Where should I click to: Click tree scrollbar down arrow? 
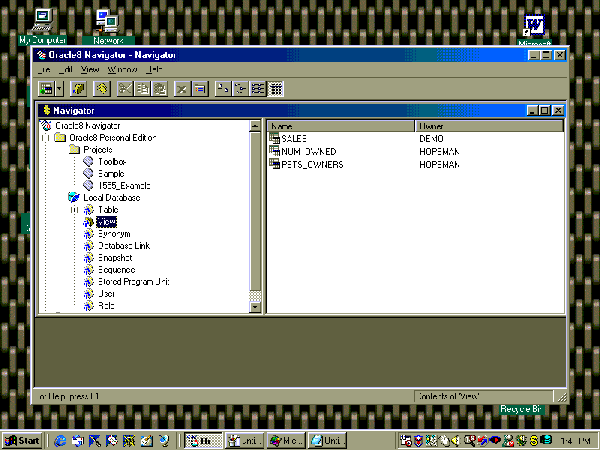point(255,307)
